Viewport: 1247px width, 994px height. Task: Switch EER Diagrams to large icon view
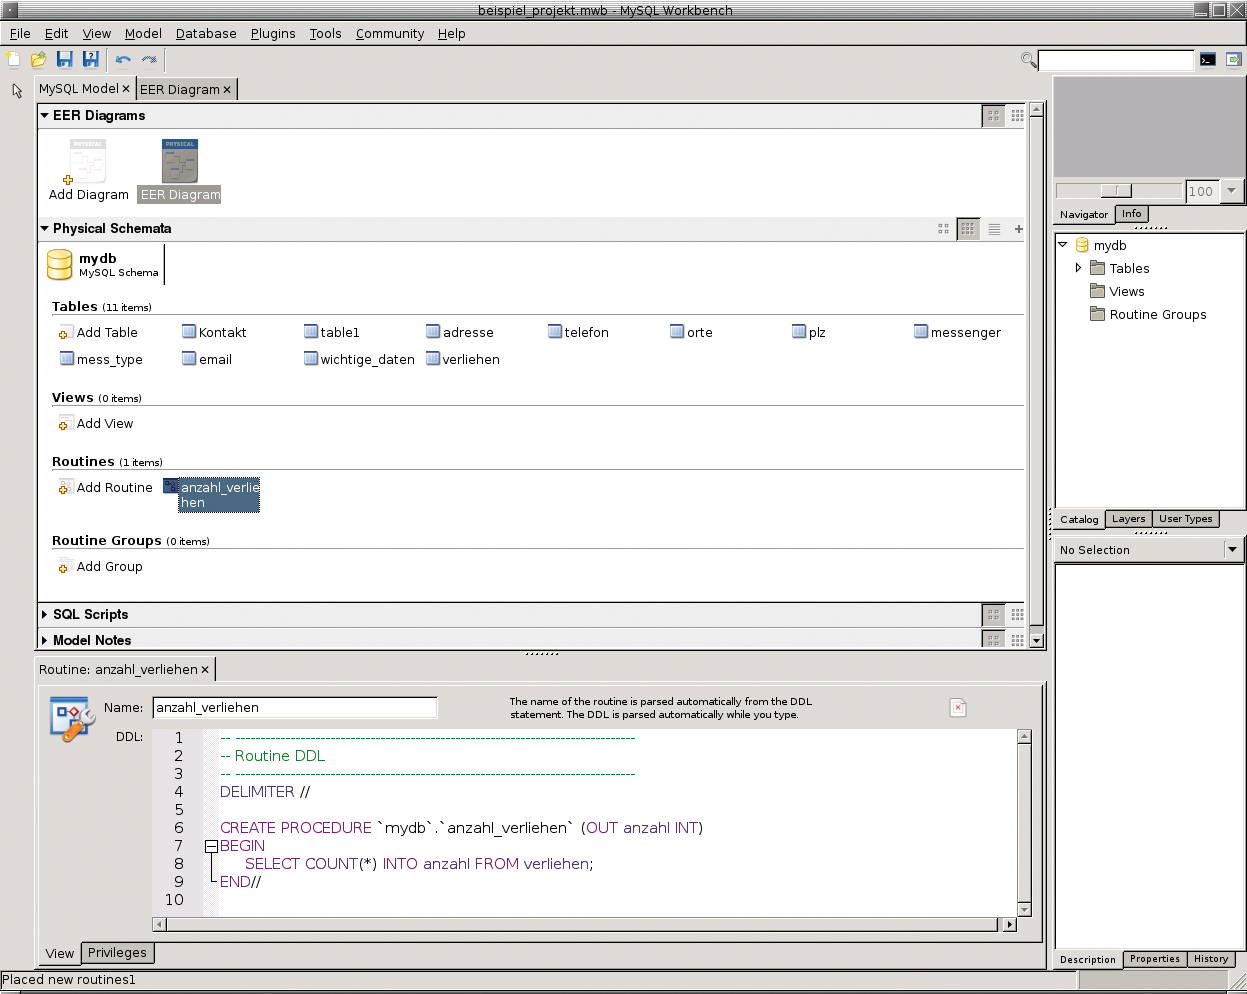[993, 116]
